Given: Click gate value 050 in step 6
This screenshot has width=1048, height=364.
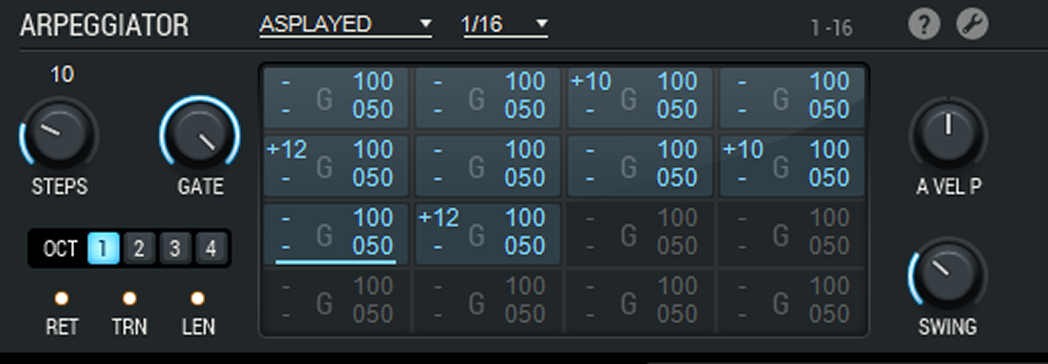Looking at the screenshot, I should [x=525, y=178].
